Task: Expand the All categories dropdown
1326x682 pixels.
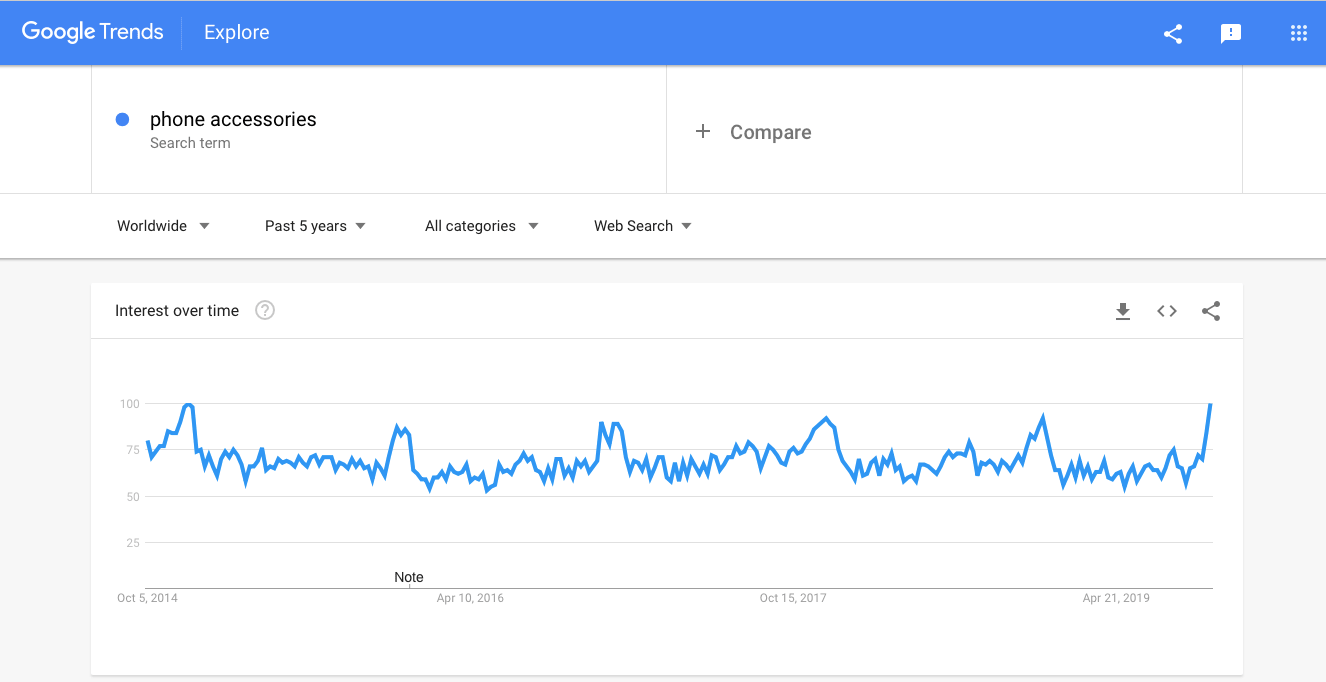Action: [481, 226]
